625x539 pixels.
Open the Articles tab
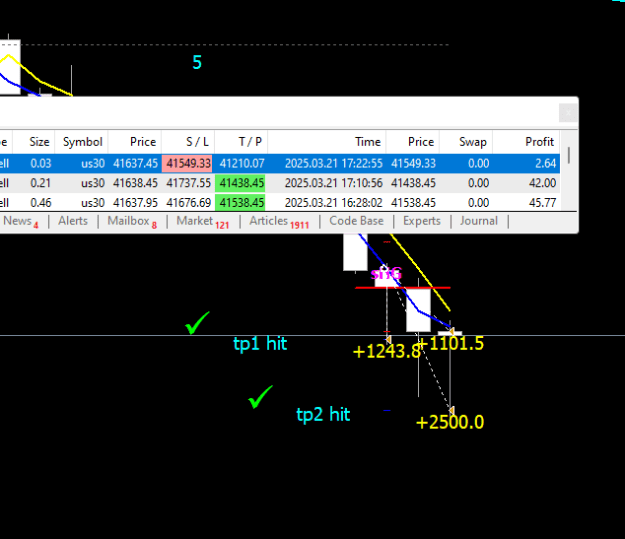pos(279,221)
